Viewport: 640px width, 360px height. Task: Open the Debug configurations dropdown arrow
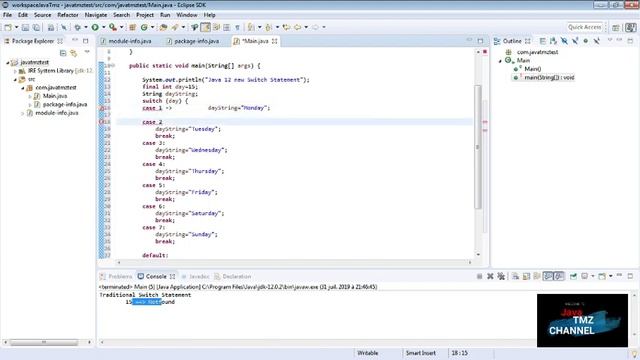coord(86,27)
